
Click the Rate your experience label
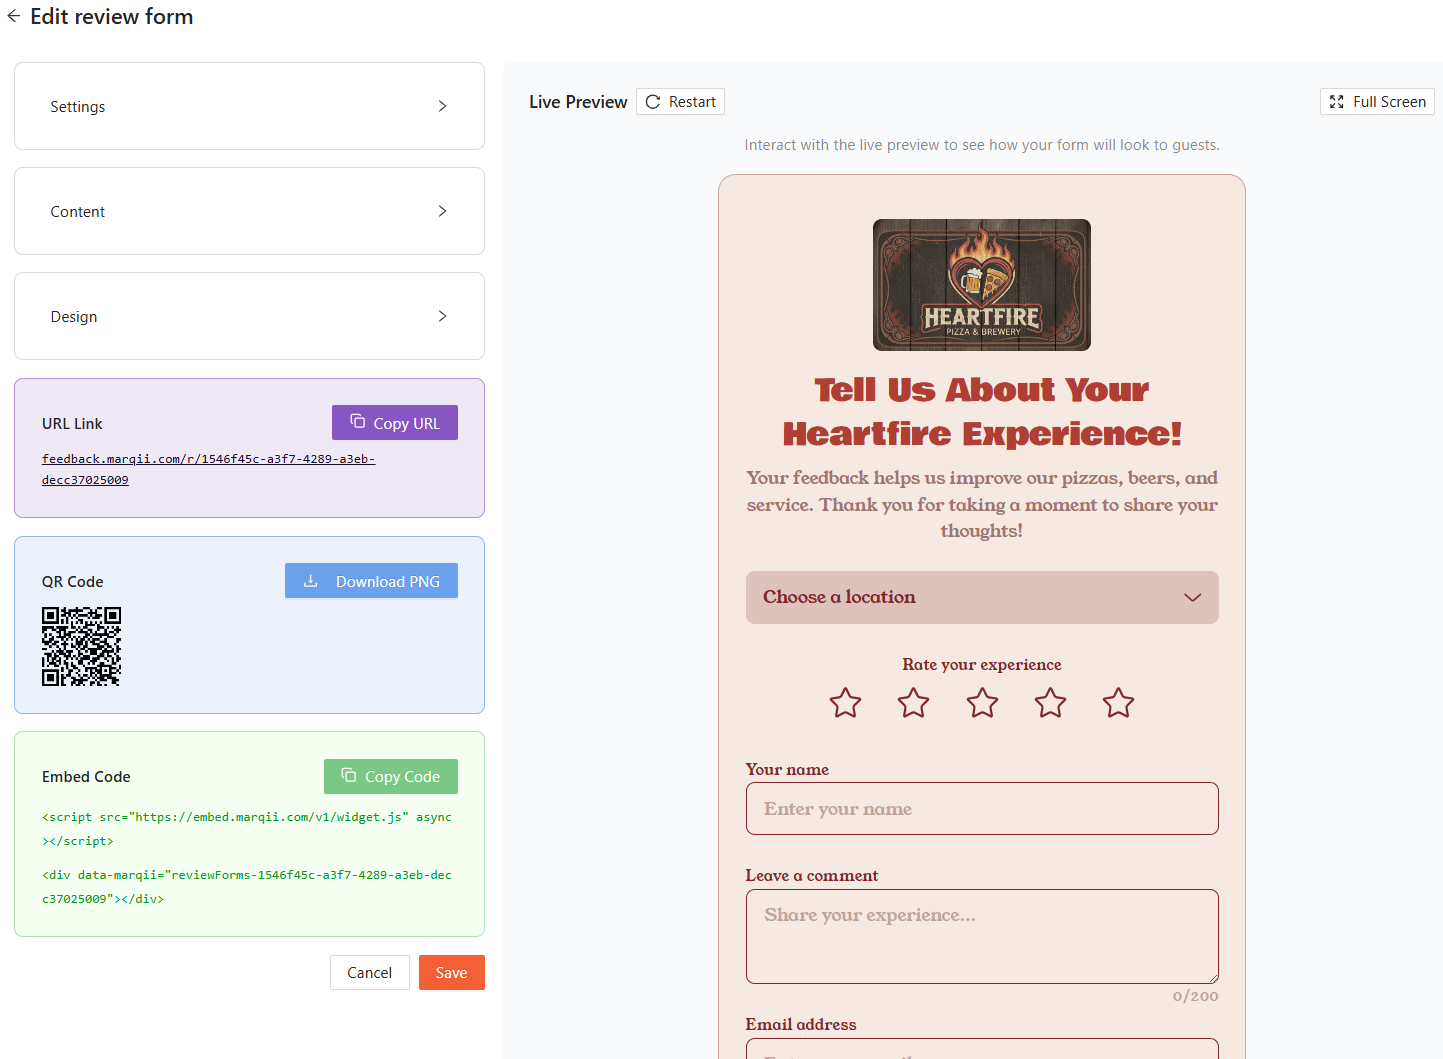tap(982, 665)
